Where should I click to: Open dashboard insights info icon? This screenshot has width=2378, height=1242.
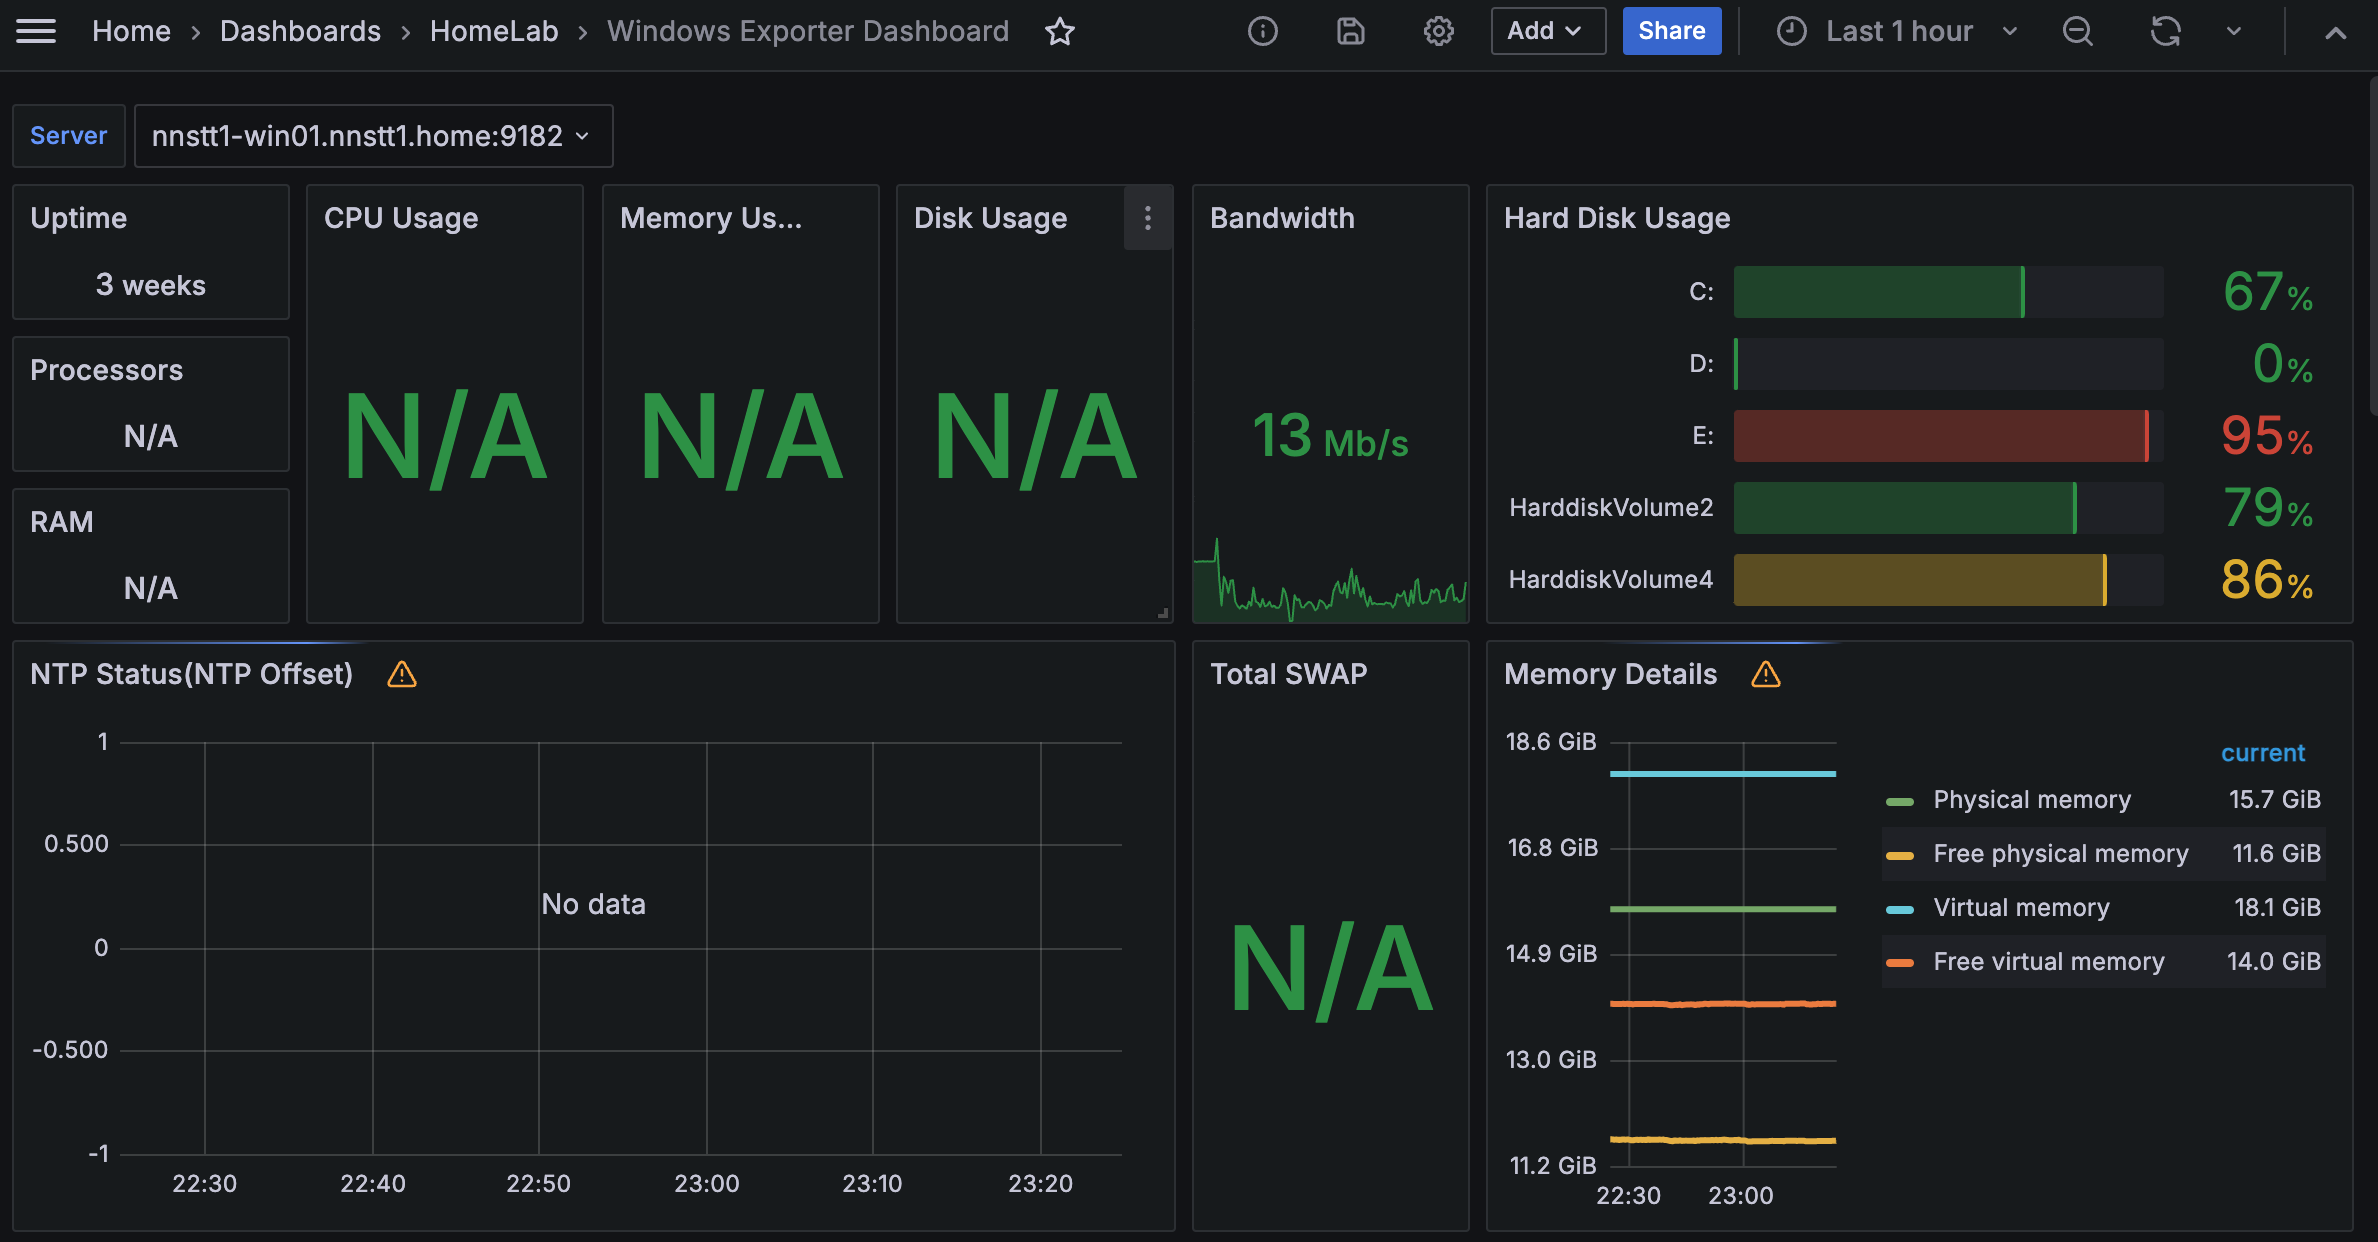point(1263,32)
